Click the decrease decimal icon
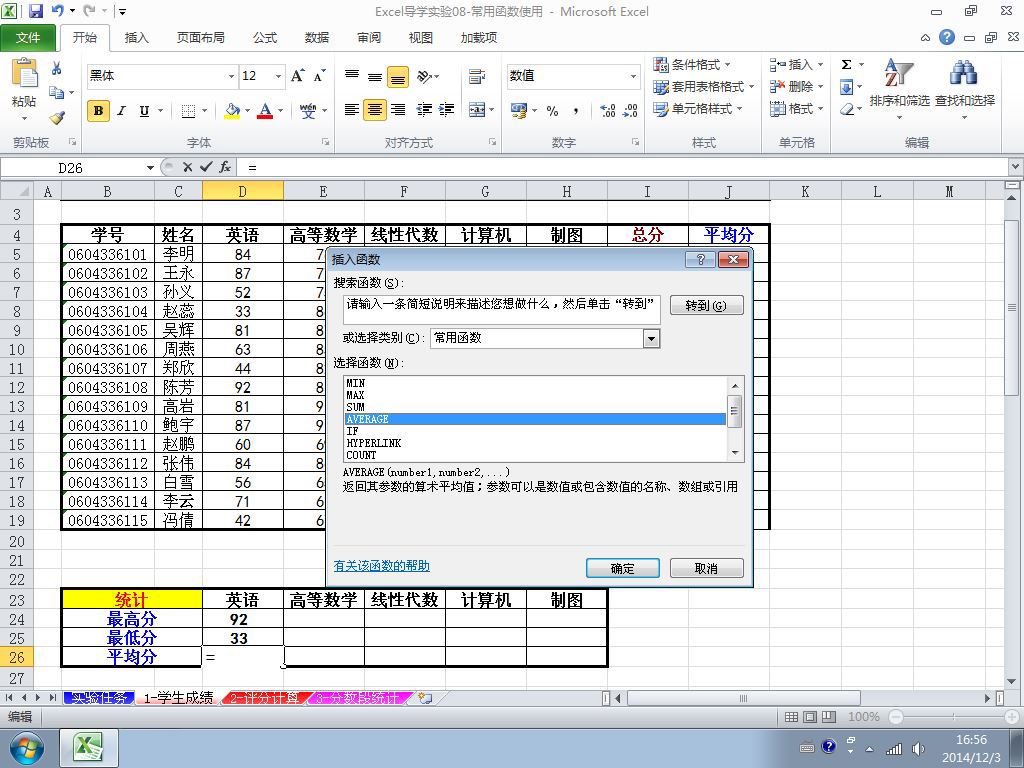 (630, 110)
